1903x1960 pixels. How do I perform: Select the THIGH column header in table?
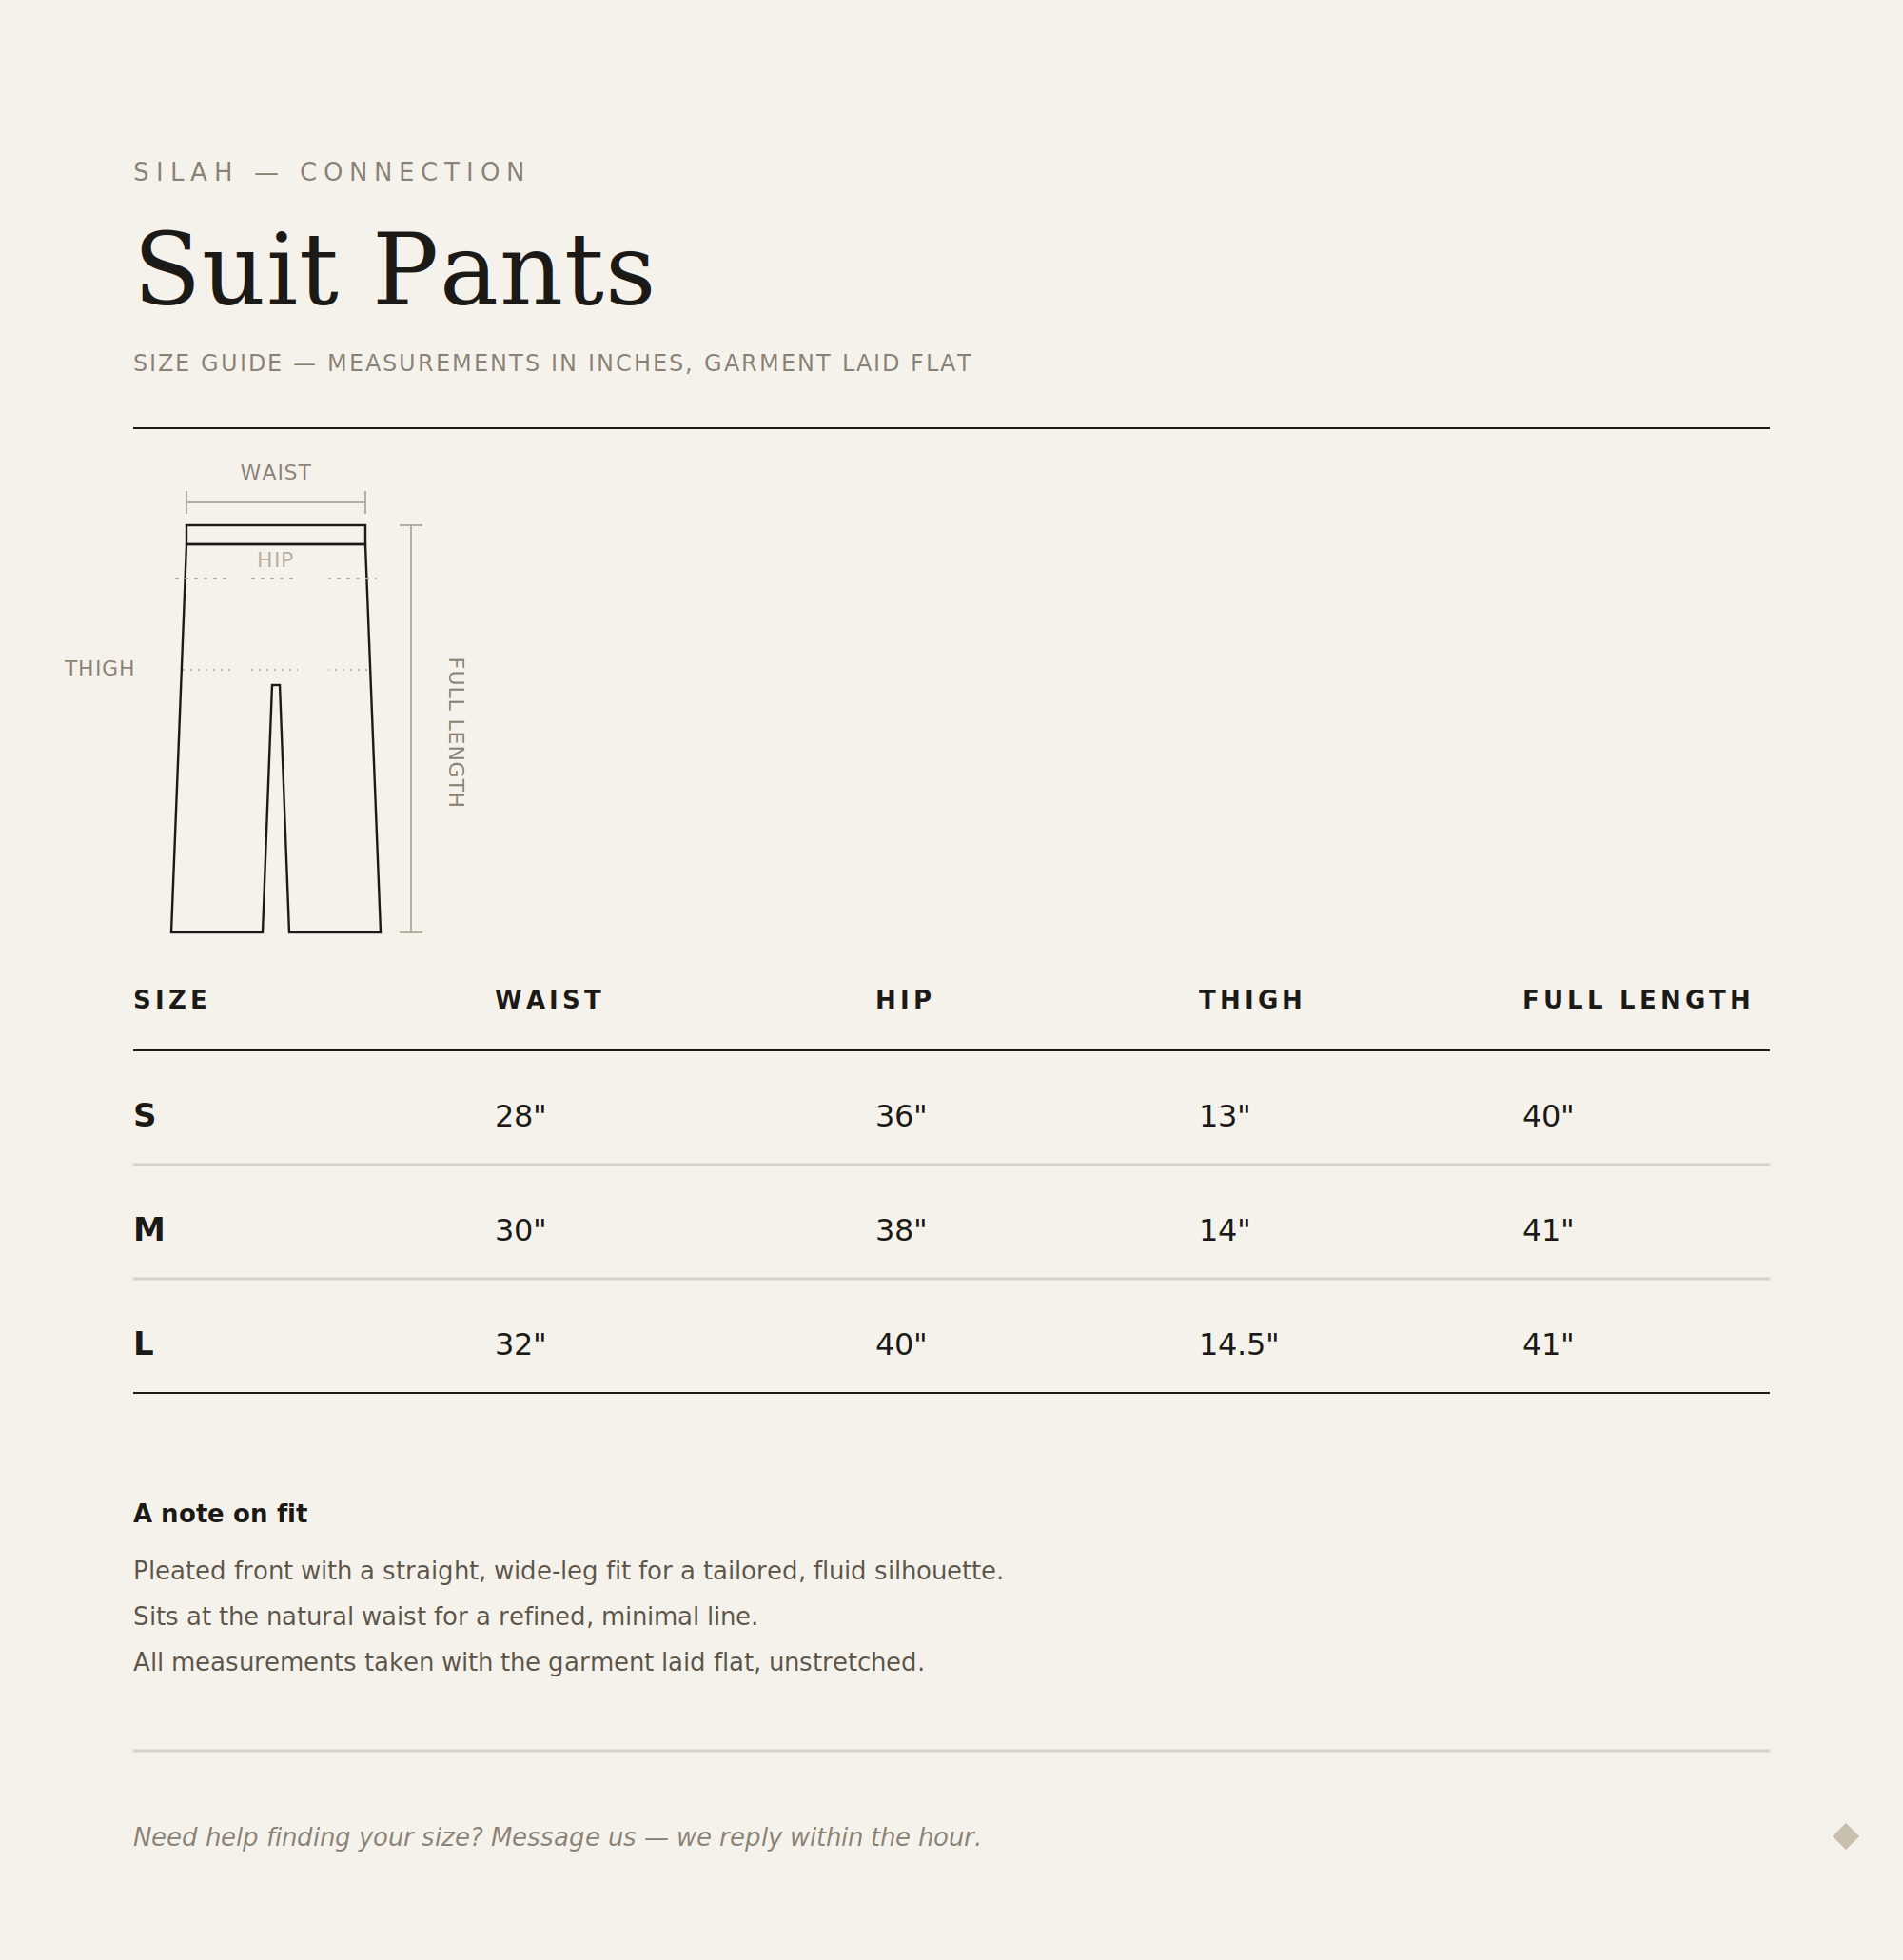click(x=1251, y=1000)
